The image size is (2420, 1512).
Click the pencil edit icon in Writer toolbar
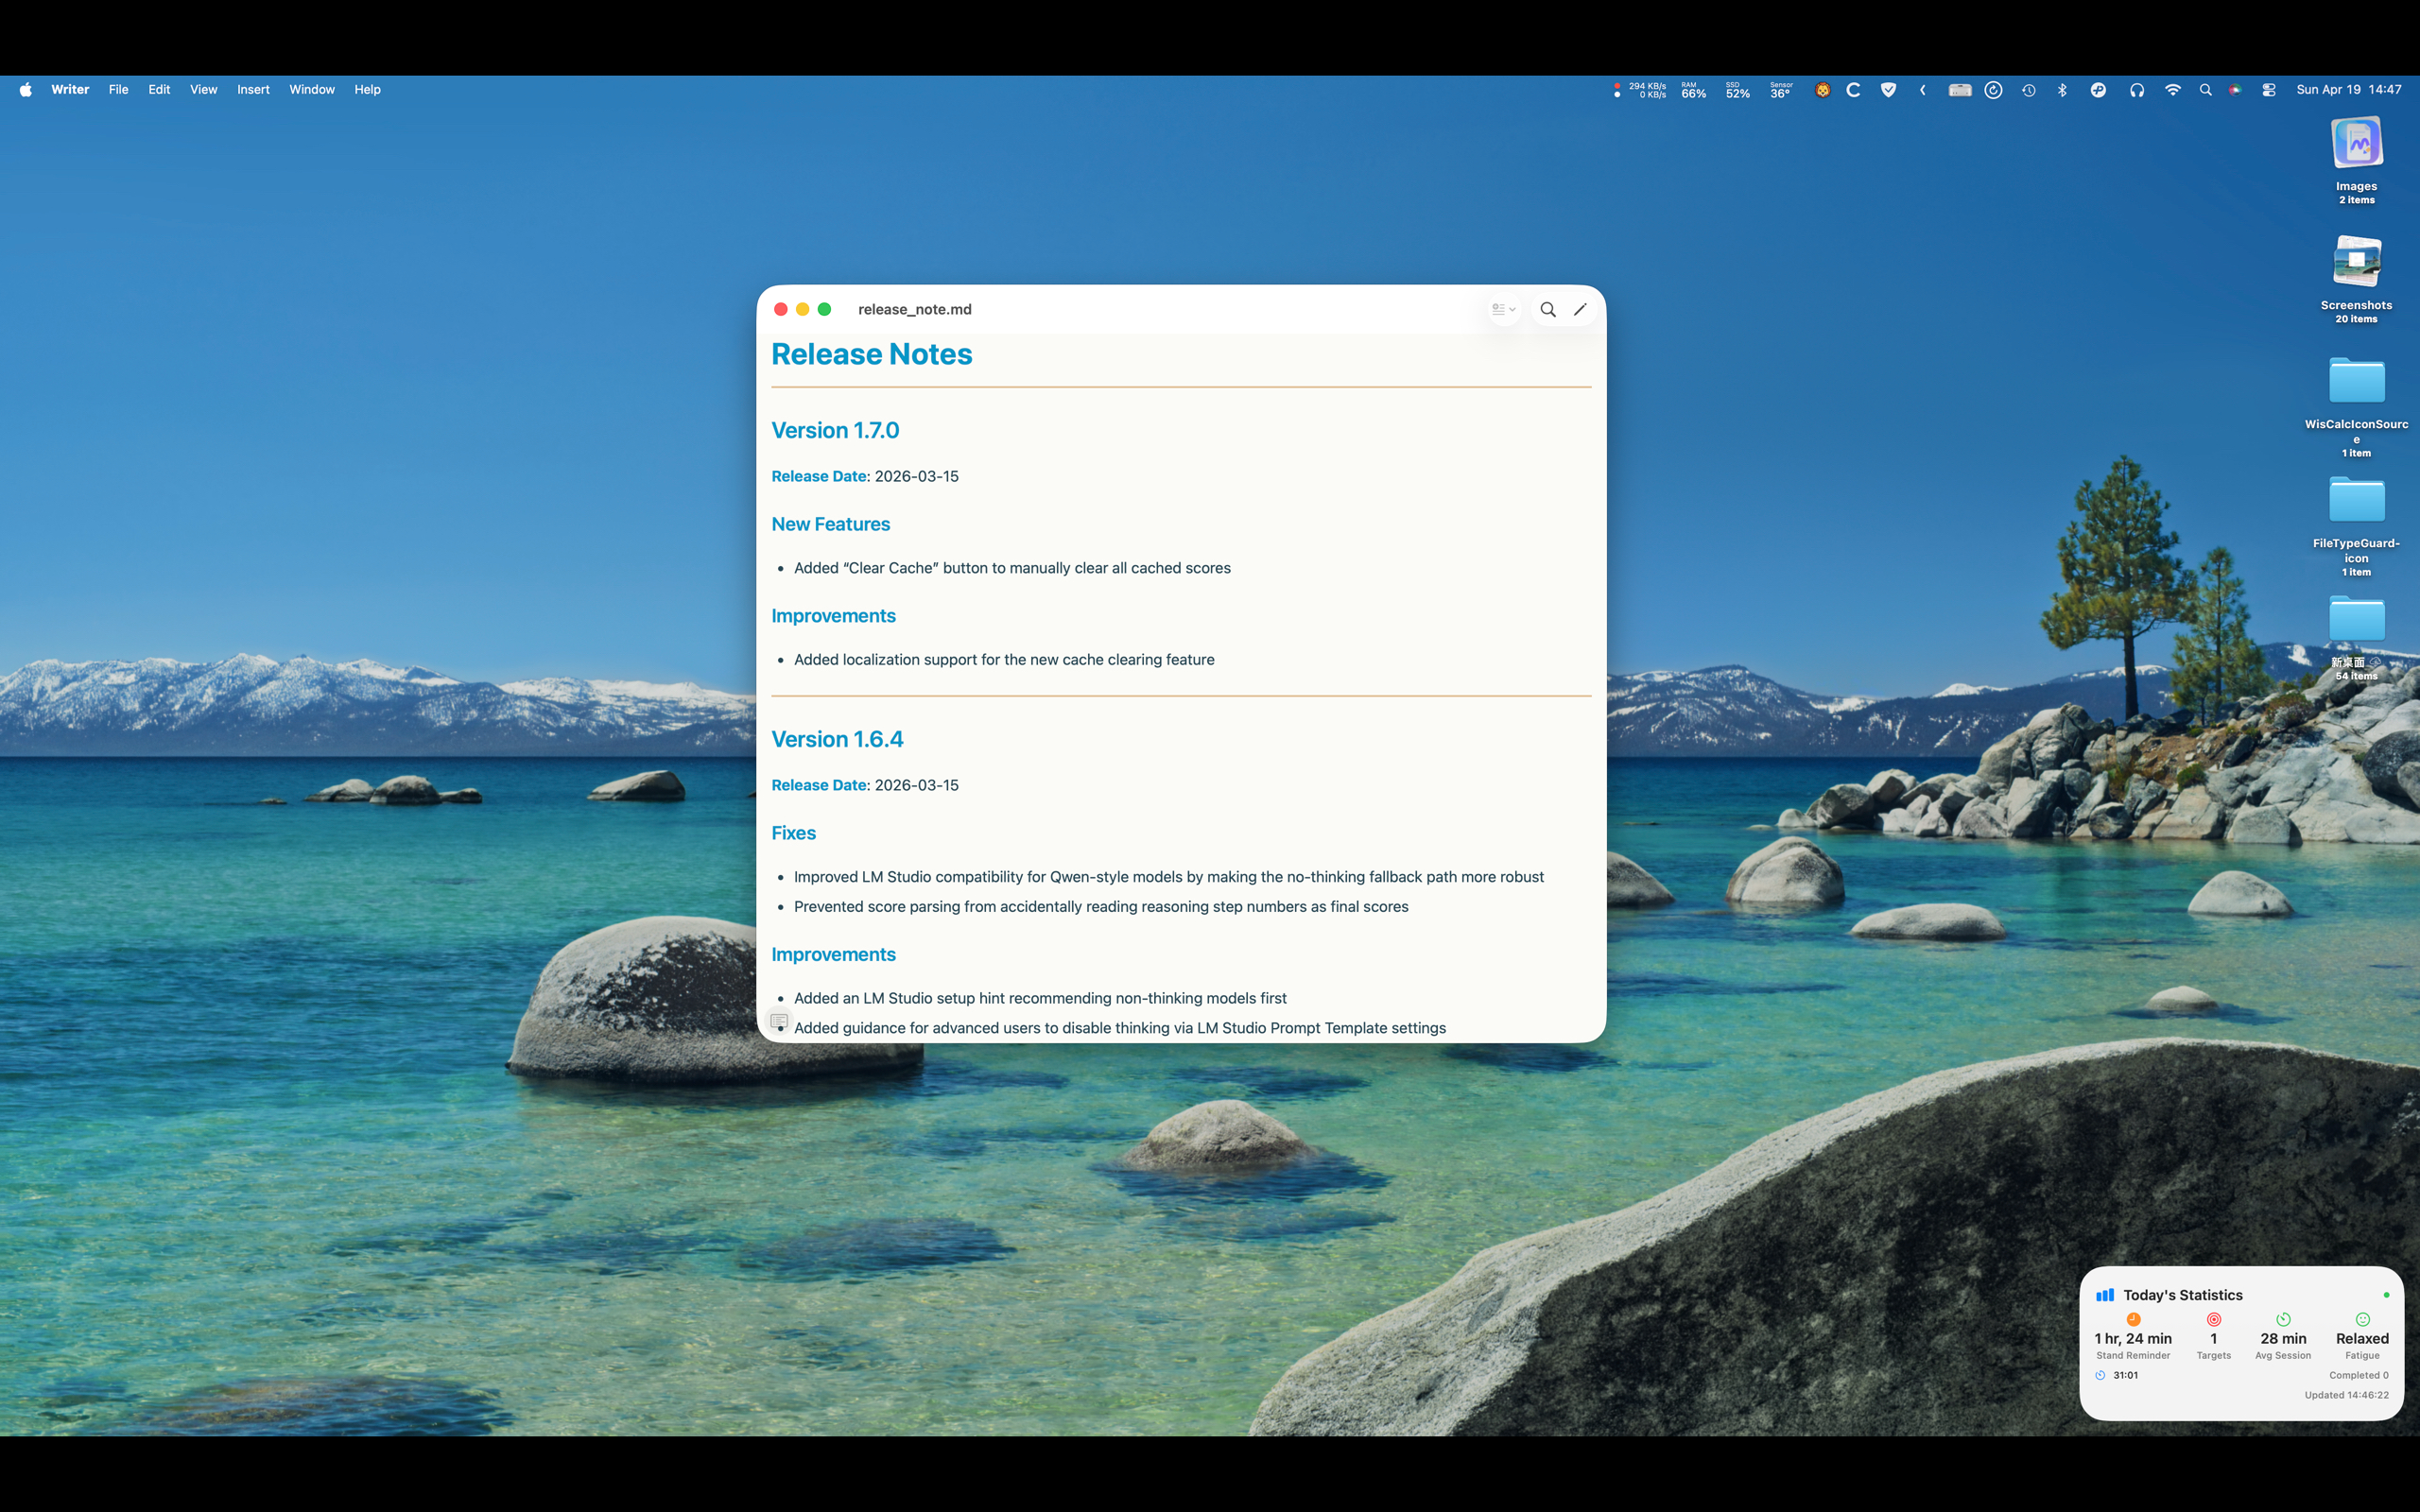[1580, 310]
